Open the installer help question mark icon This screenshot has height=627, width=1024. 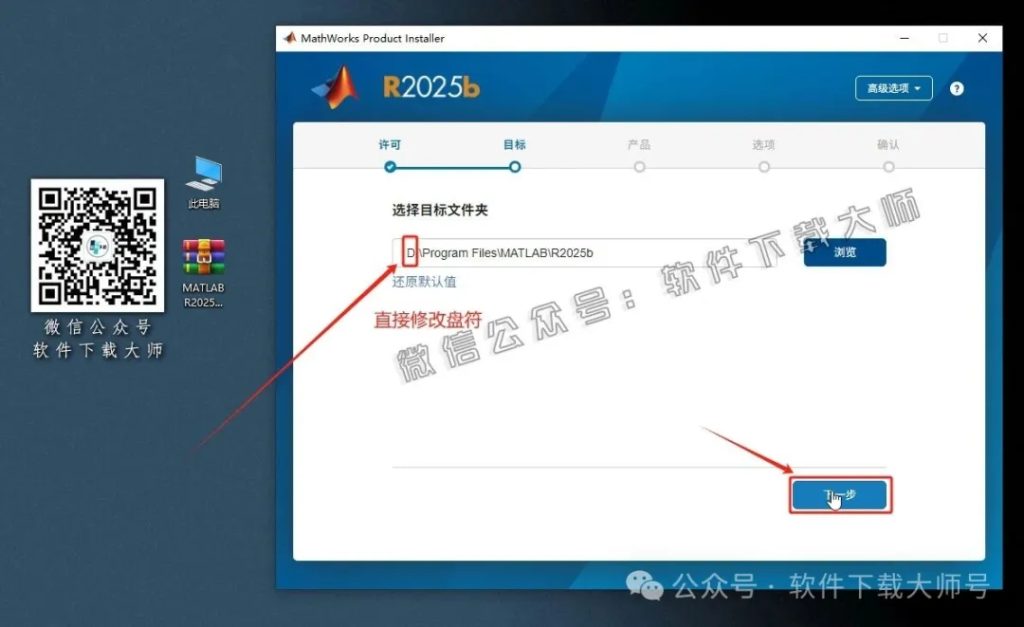click(956, 88)
